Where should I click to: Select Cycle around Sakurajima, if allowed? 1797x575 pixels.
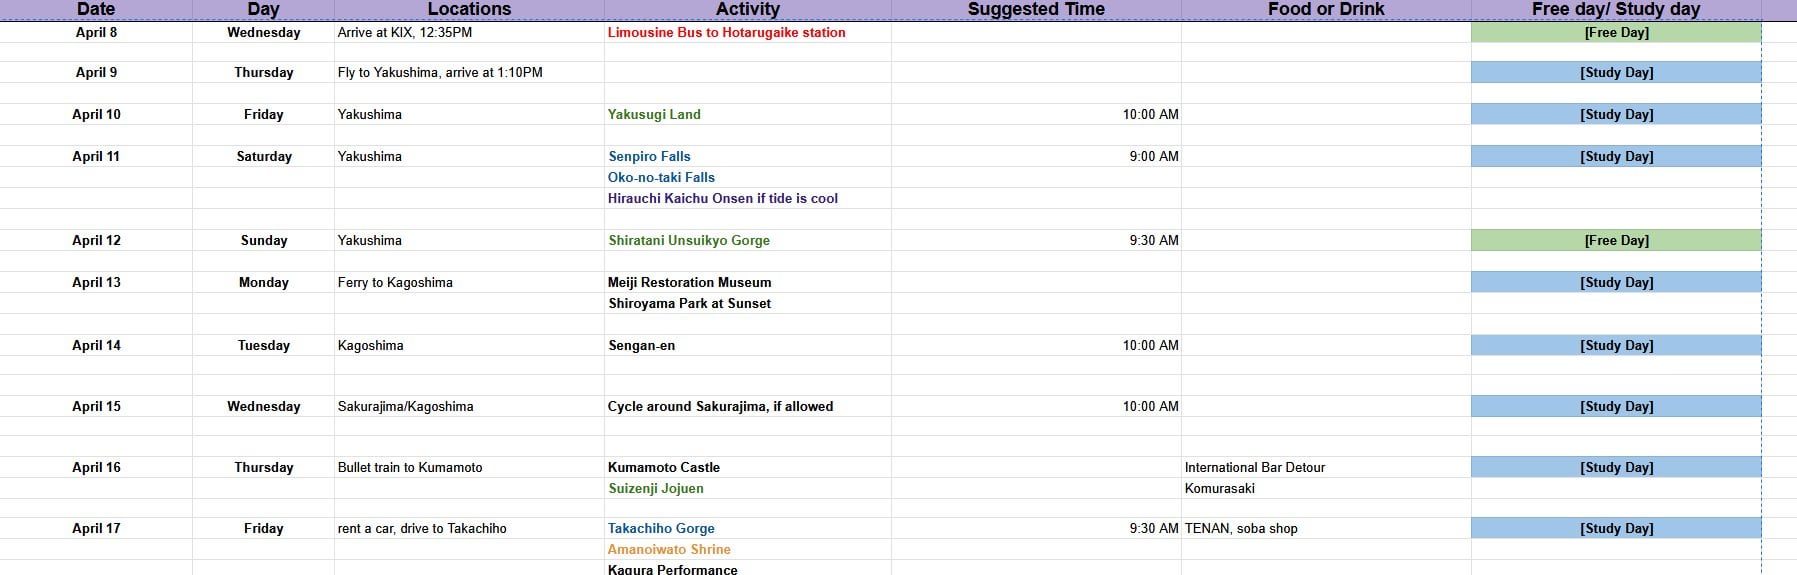(747, 406)
